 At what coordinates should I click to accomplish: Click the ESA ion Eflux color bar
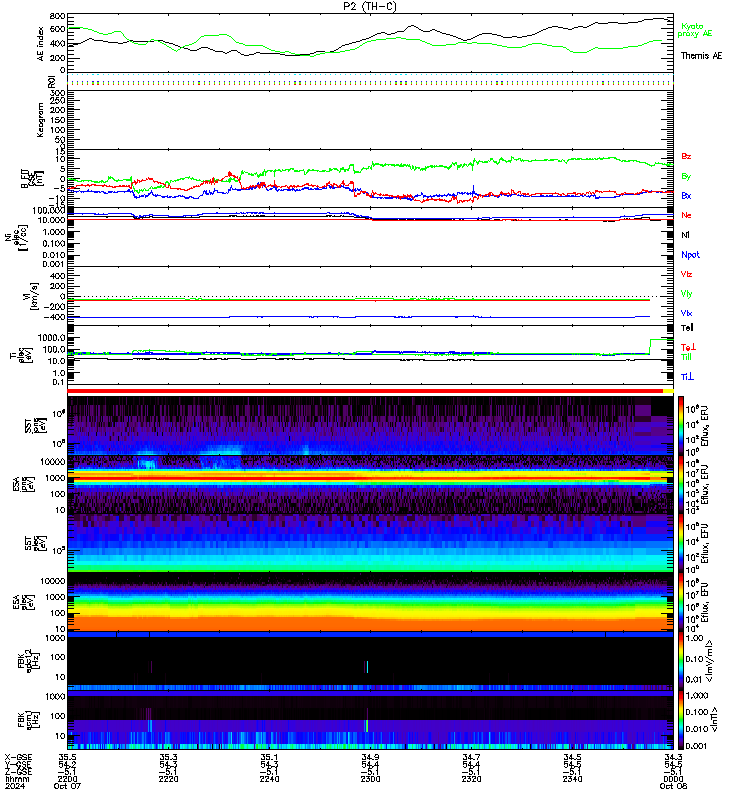[x=681, y=484]
